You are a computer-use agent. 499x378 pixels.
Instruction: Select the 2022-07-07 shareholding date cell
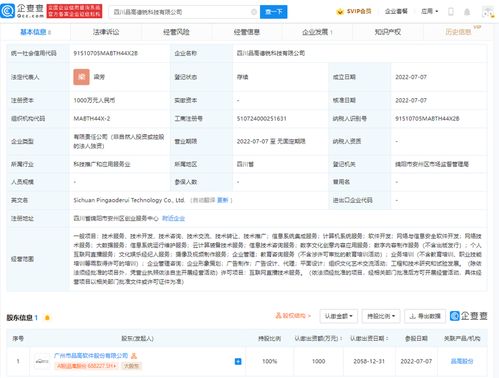pos(416,361)
